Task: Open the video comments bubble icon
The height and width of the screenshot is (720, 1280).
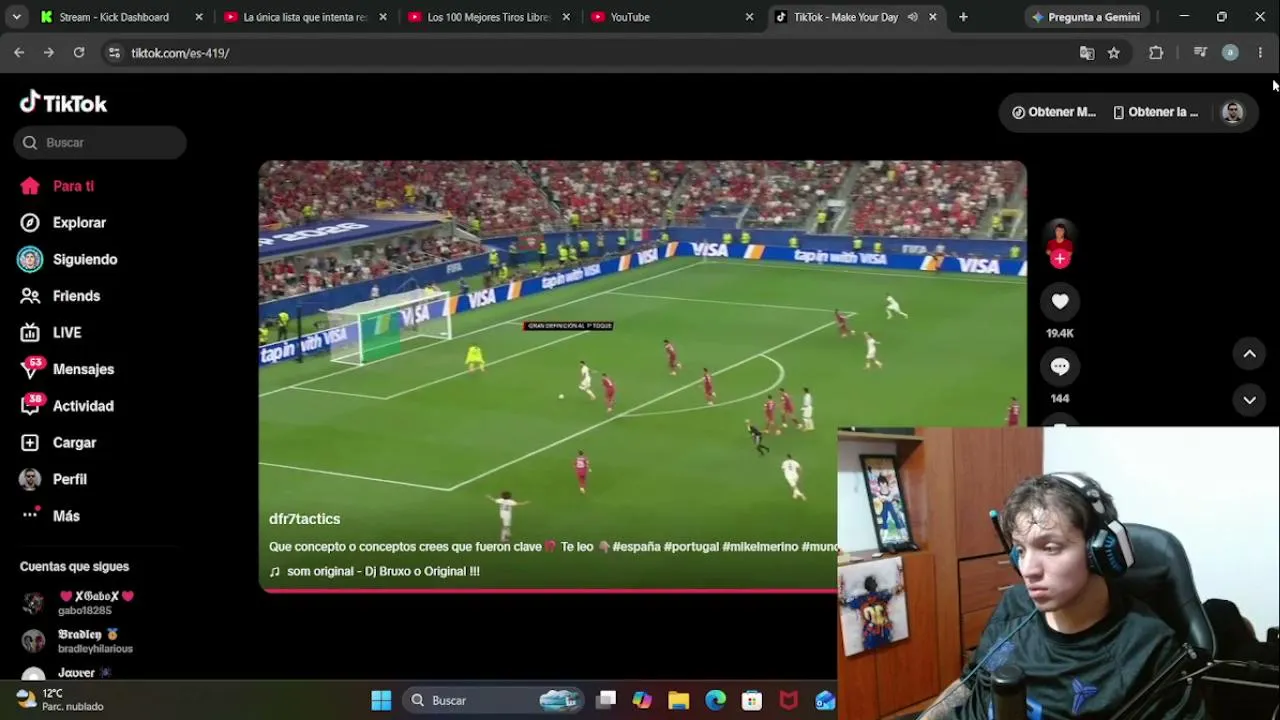Action: click(x=1060, y=367)
